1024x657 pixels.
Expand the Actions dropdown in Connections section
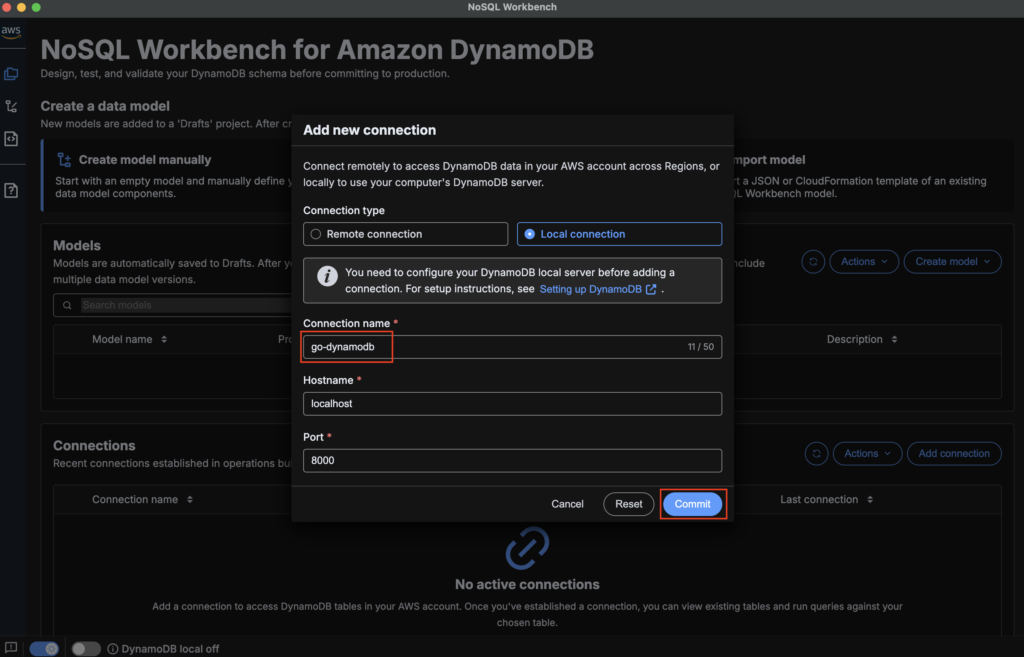tap(866, 454)
